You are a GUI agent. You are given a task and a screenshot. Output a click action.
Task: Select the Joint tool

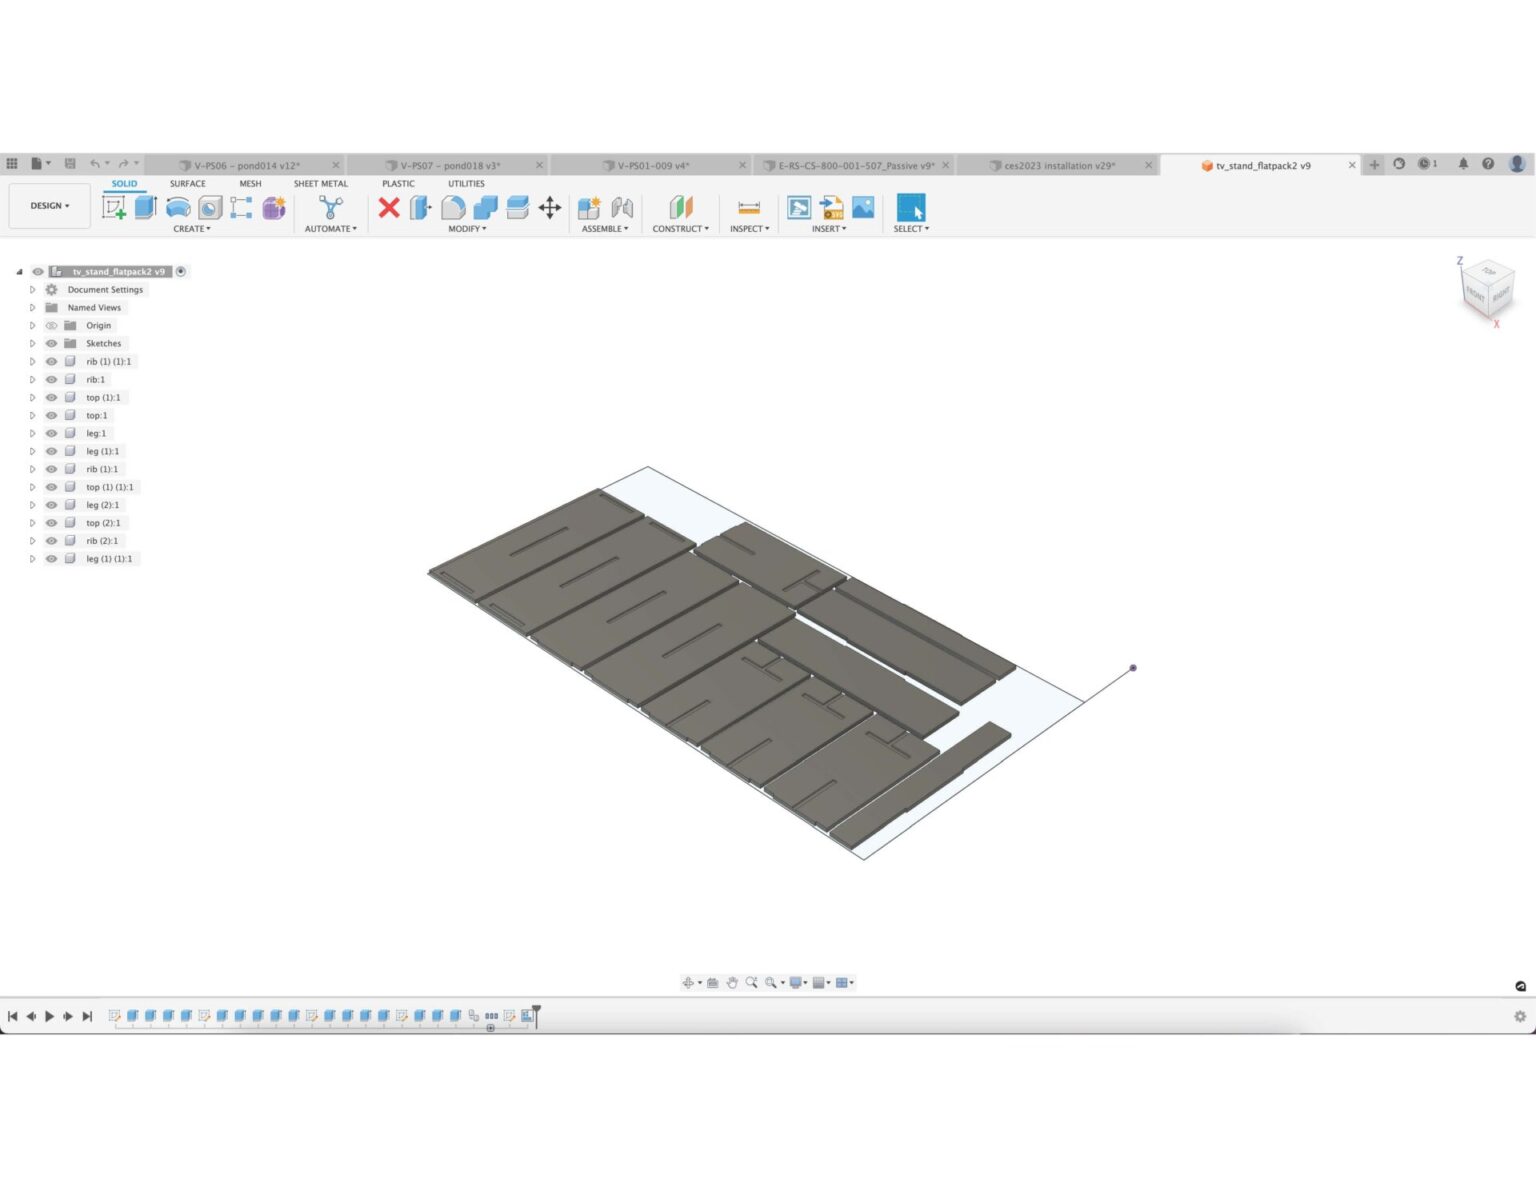622,208
